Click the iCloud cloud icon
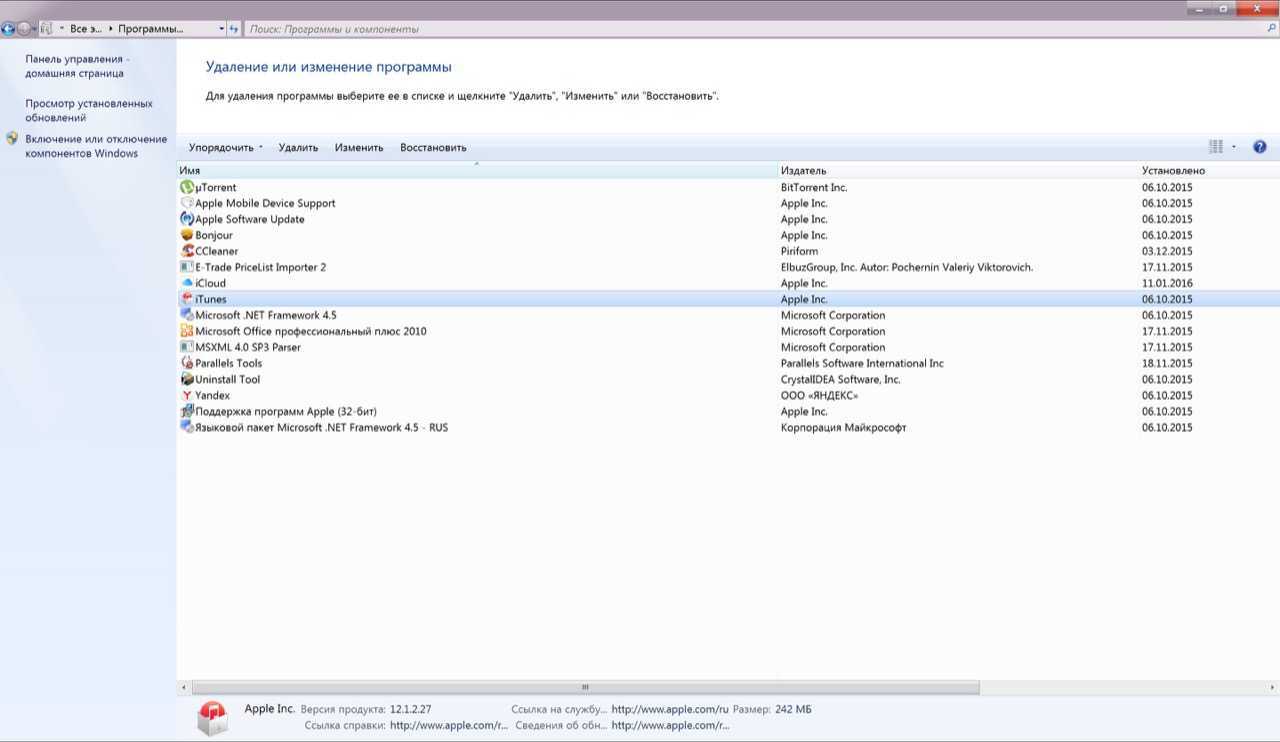Viewport: 1280px width, 742px height. point(187,283)
